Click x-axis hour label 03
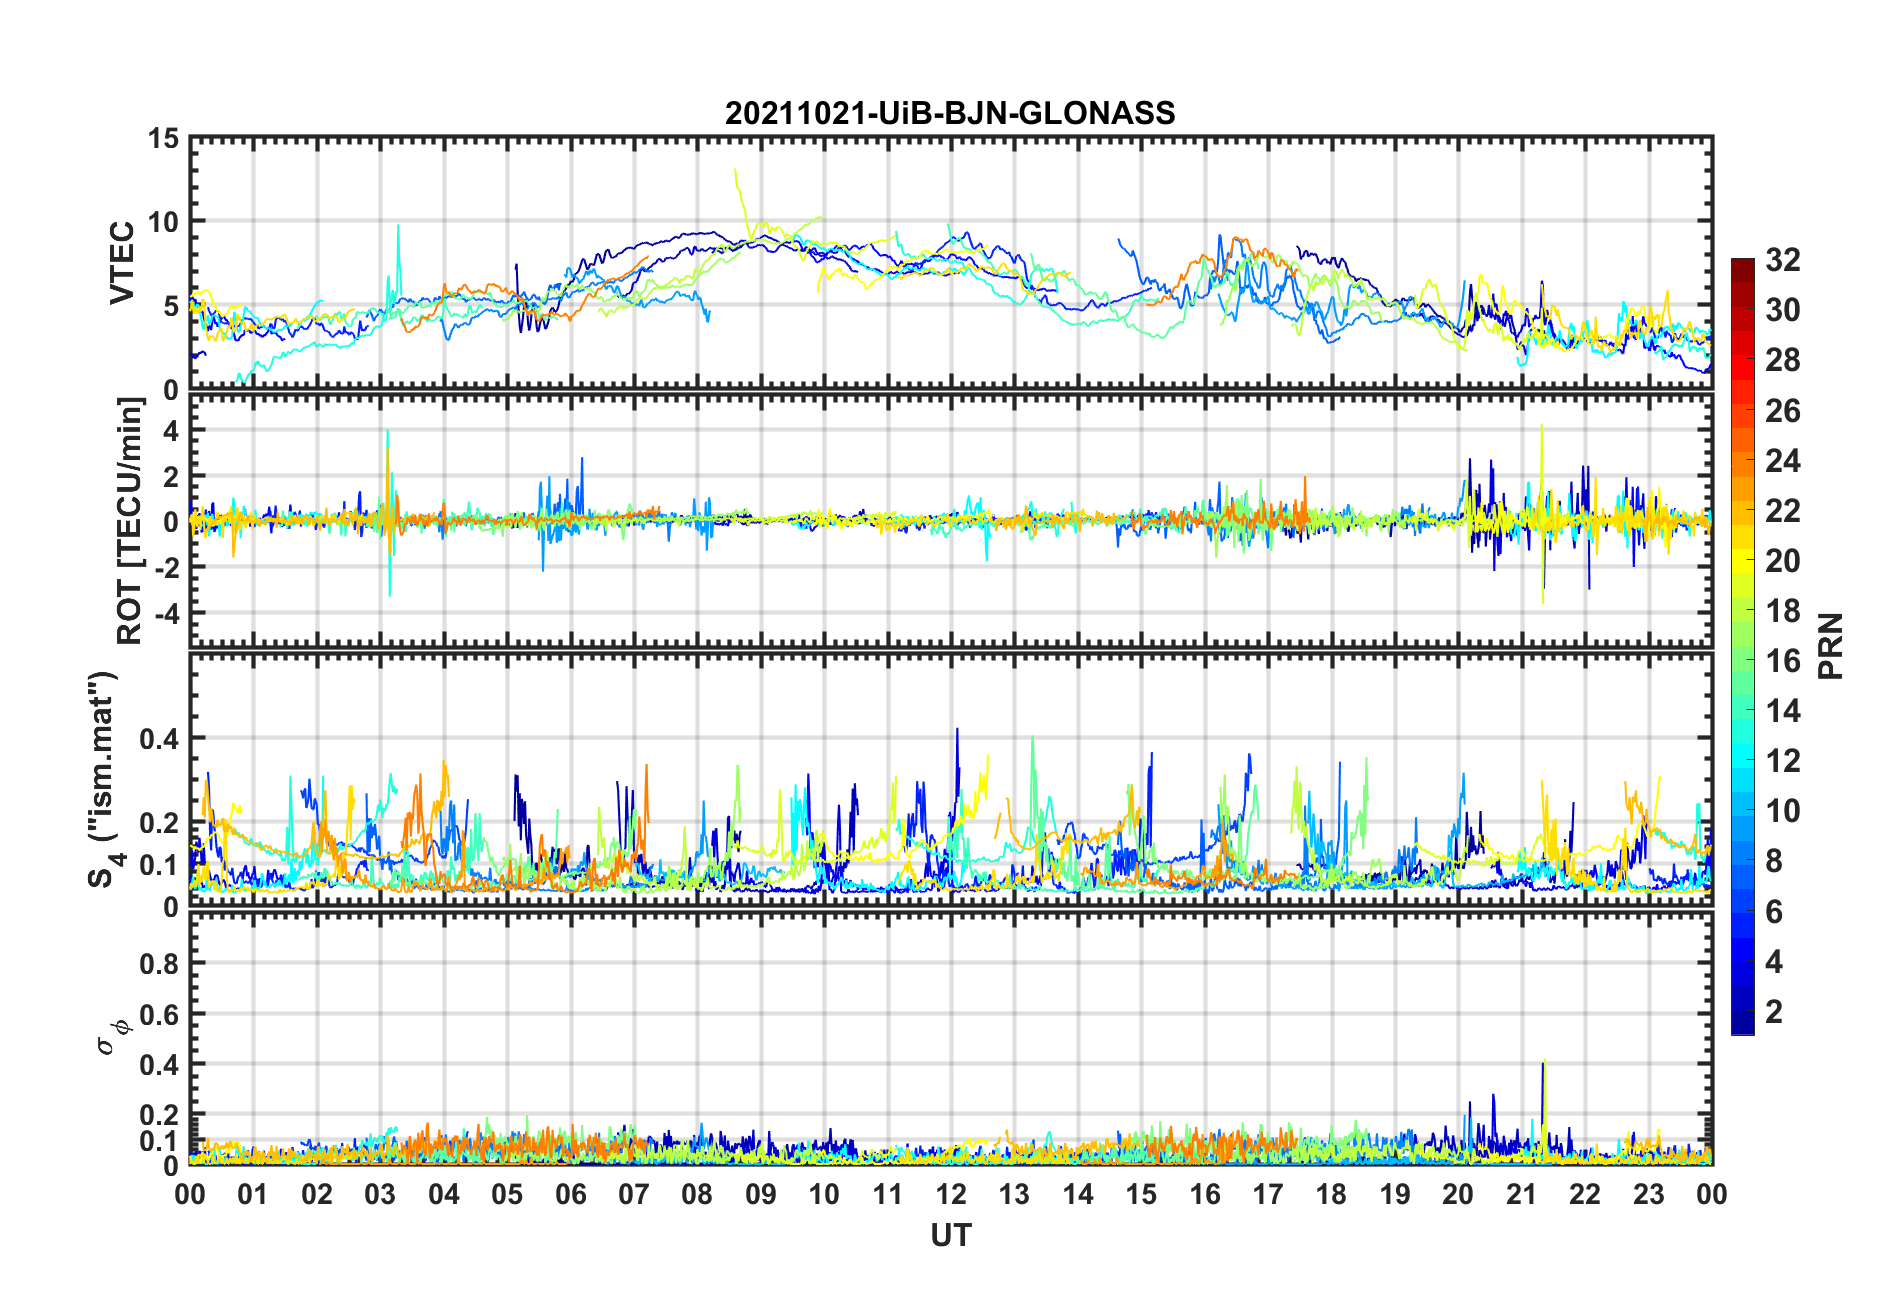This screenshot has height=1292, width=1902. click(x=380, y=1194)
